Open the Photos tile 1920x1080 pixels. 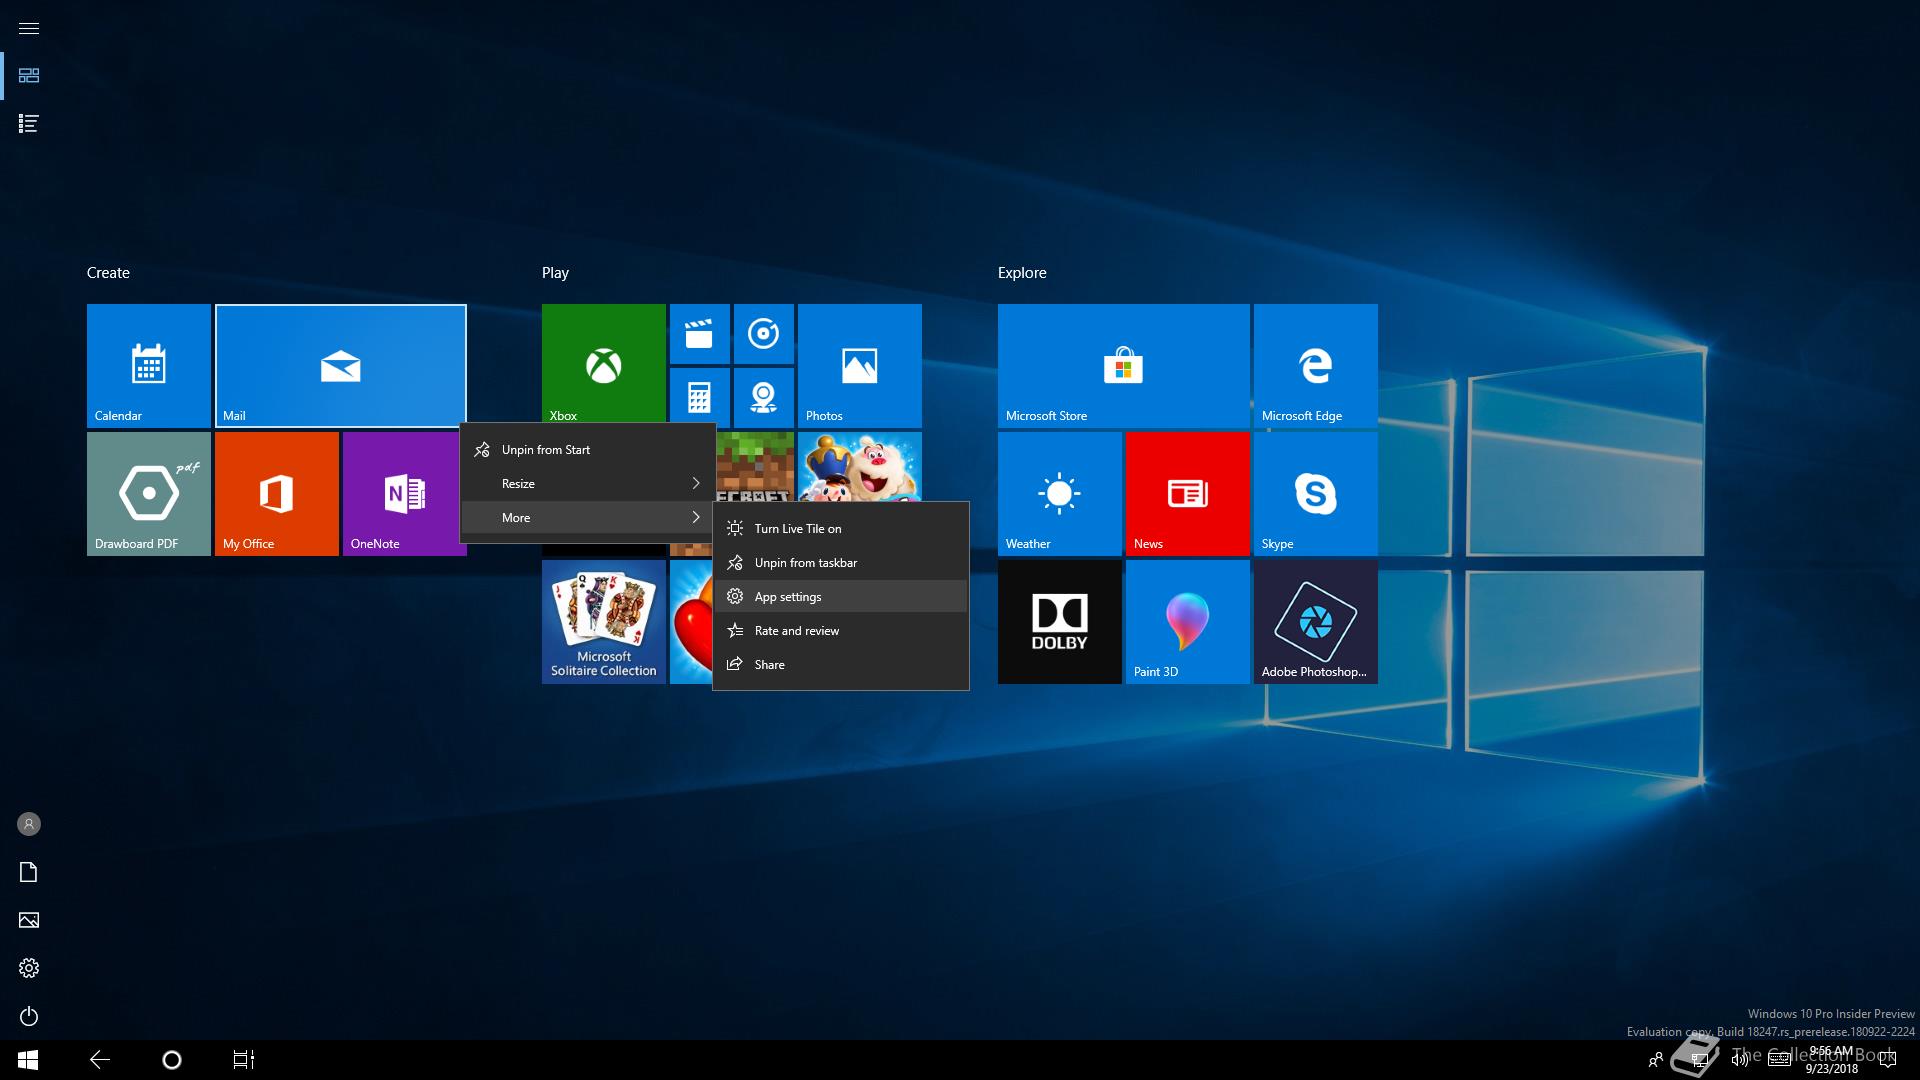click(x=860, y=366)
